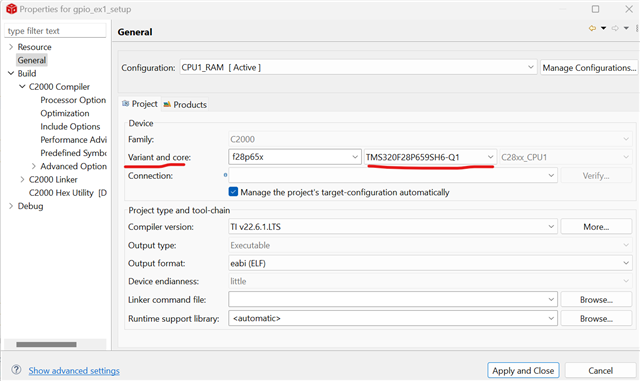Click the sidebar horizontal scrollbar
Image resolution: width=640 pixels, height=381 pixels.
click(46, 344)
